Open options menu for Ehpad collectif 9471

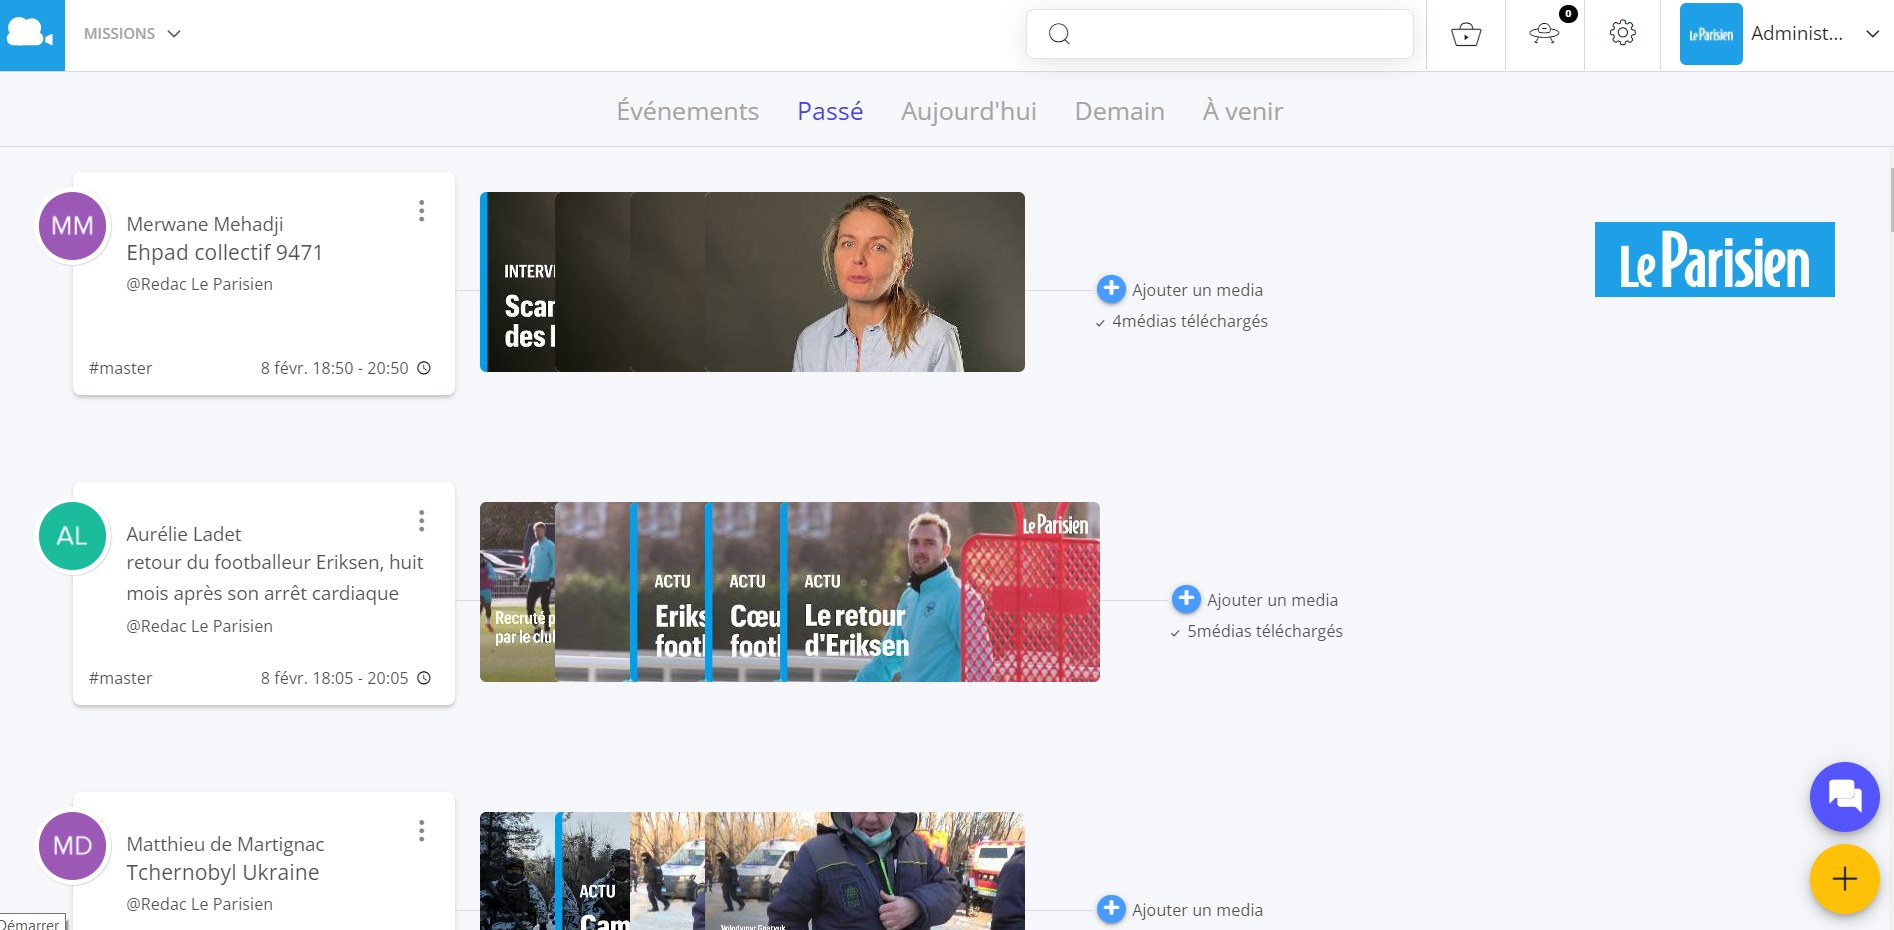pos(422,211)
